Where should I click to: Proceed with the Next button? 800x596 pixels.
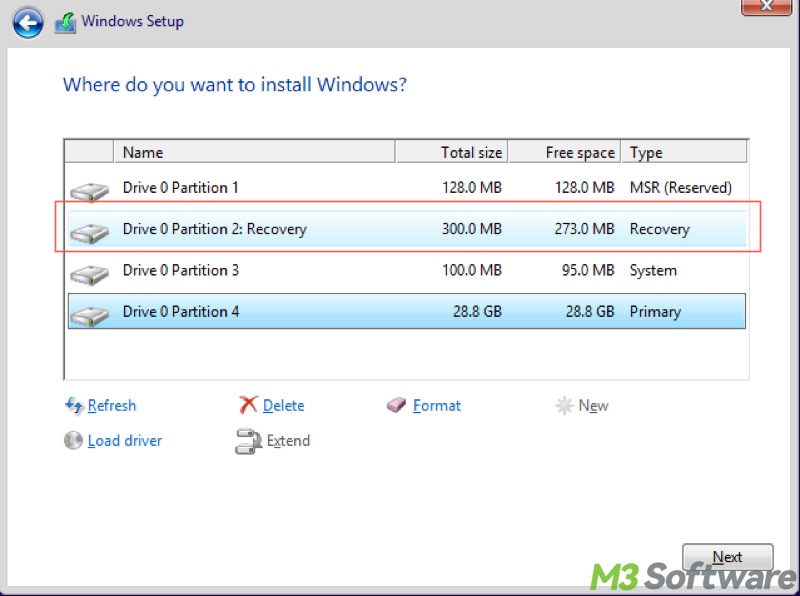728,557
